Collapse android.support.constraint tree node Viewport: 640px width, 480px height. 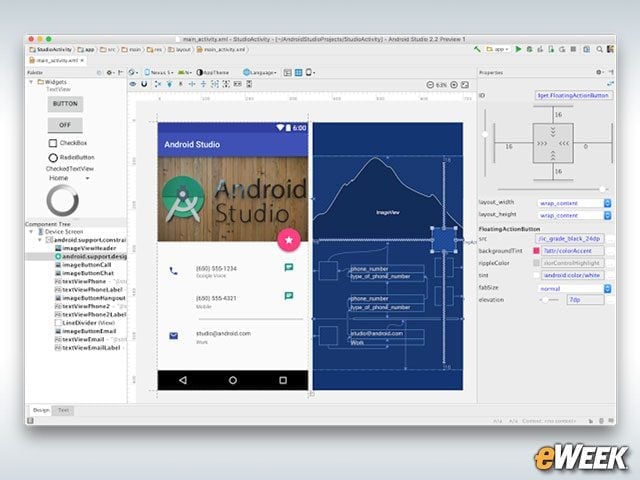pyautogui.click(x=40, y=240)
